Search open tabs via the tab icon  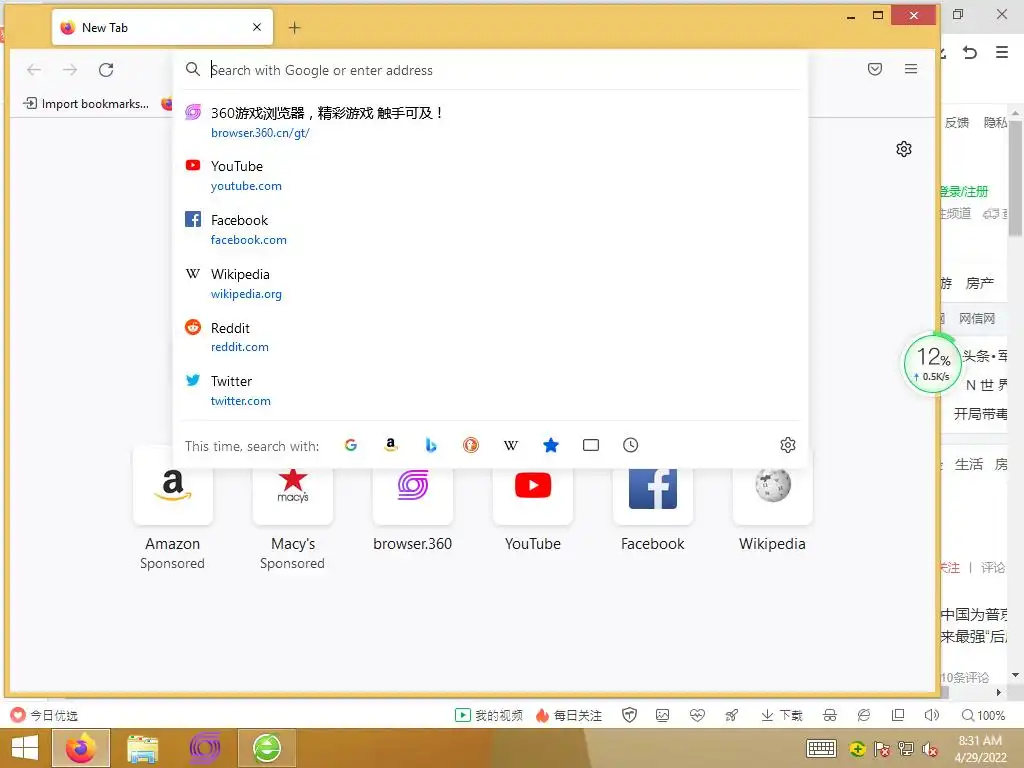point(591,445)
